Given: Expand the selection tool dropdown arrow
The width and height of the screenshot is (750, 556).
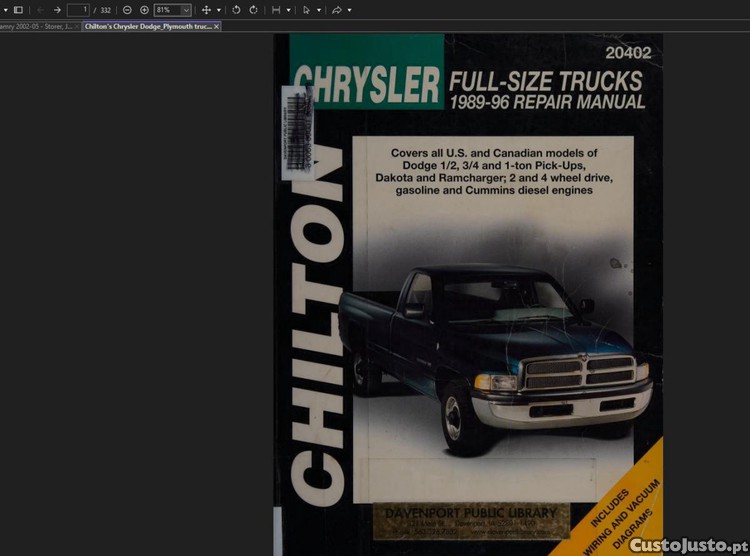Looking at the screenshot, I should (319, 9).
